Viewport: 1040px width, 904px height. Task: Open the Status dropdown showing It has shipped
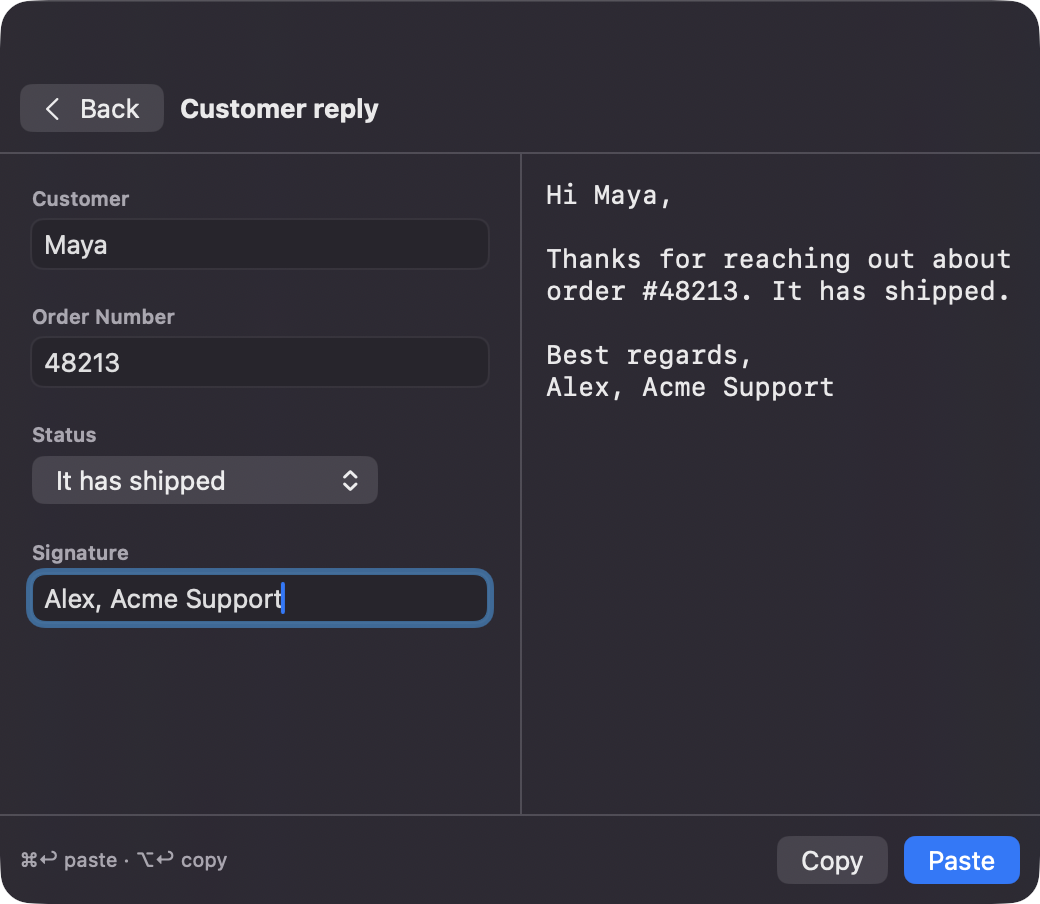(x=205, y=480)
